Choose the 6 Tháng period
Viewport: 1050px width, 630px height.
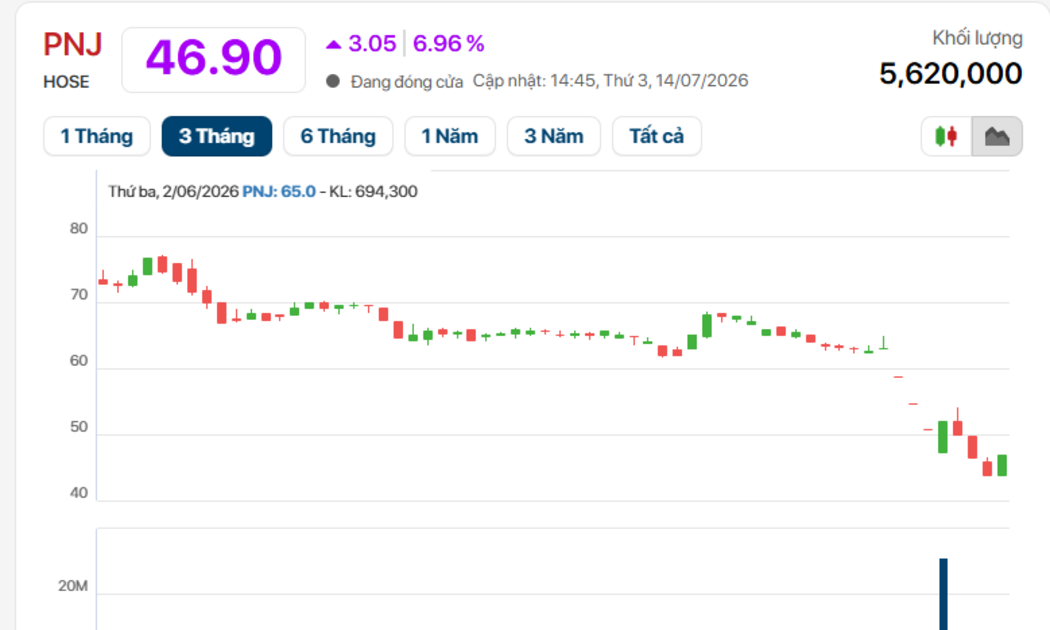[x=338, y=136]
